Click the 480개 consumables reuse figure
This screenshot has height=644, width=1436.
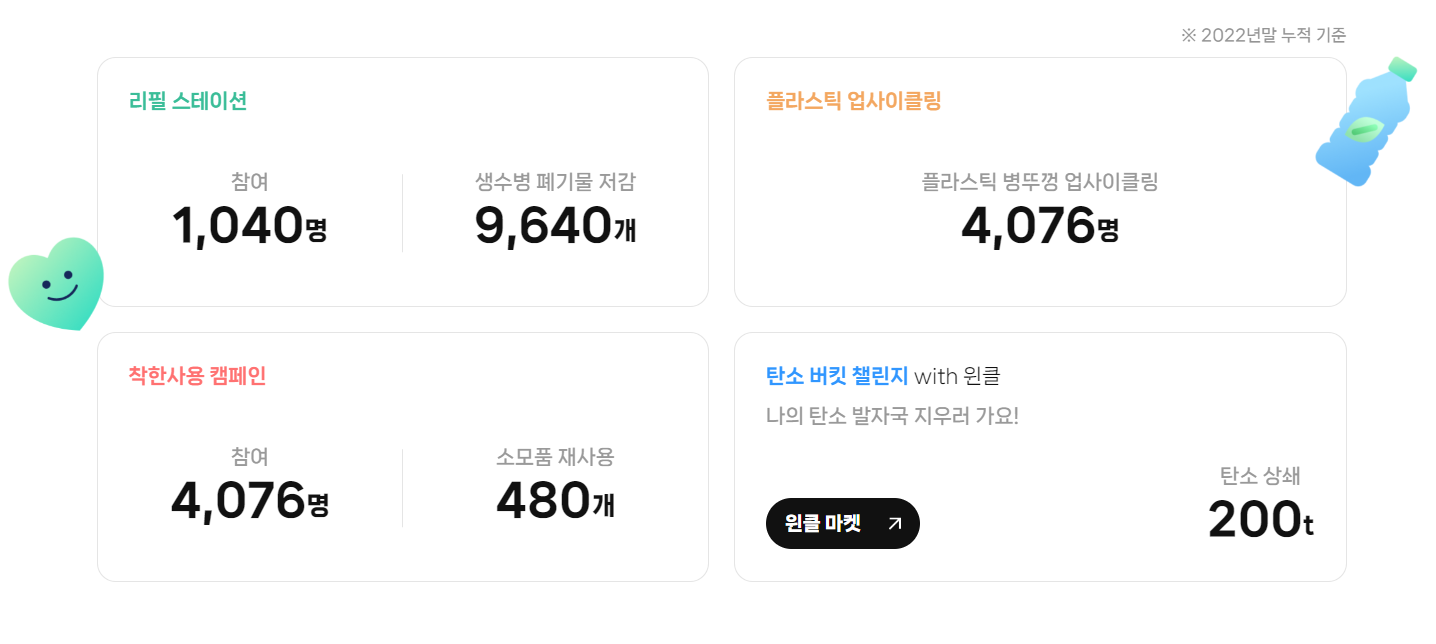(555, 501)
